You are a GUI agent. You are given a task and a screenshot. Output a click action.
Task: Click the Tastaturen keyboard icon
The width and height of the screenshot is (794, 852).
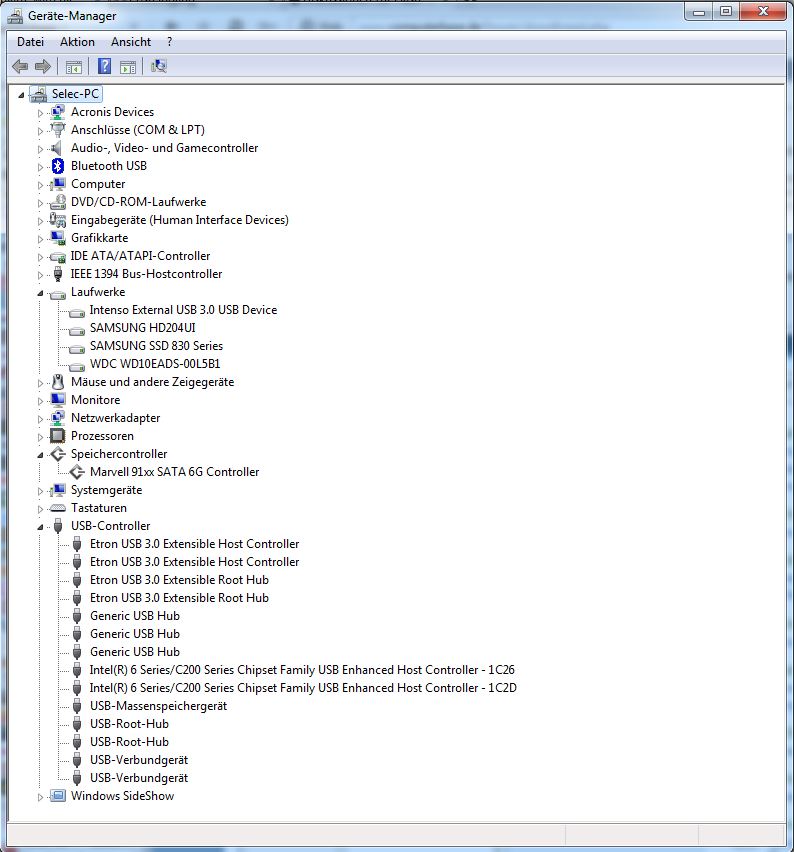57,508
